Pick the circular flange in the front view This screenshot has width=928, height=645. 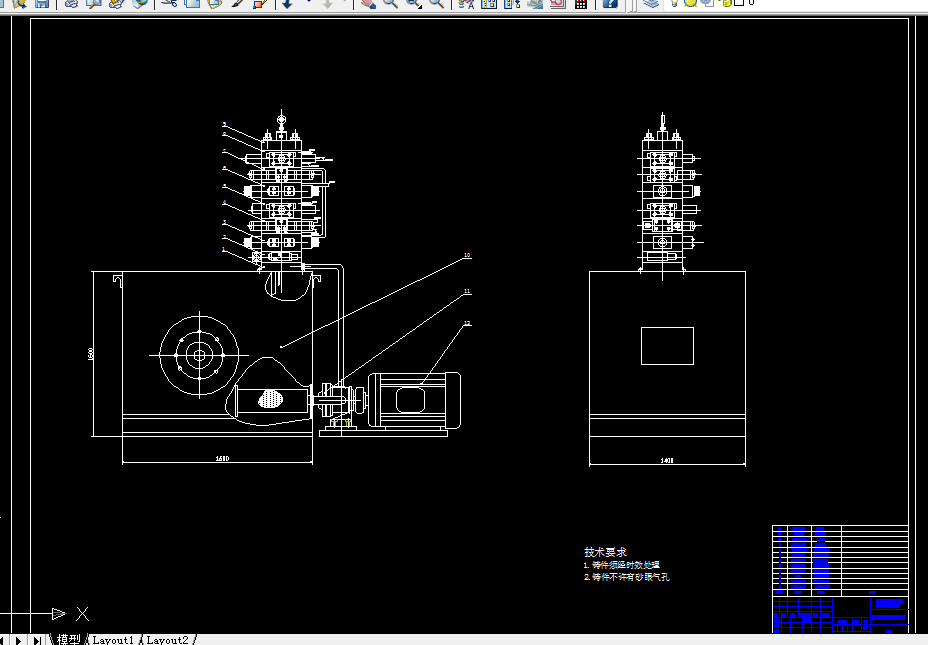point(199,355)
